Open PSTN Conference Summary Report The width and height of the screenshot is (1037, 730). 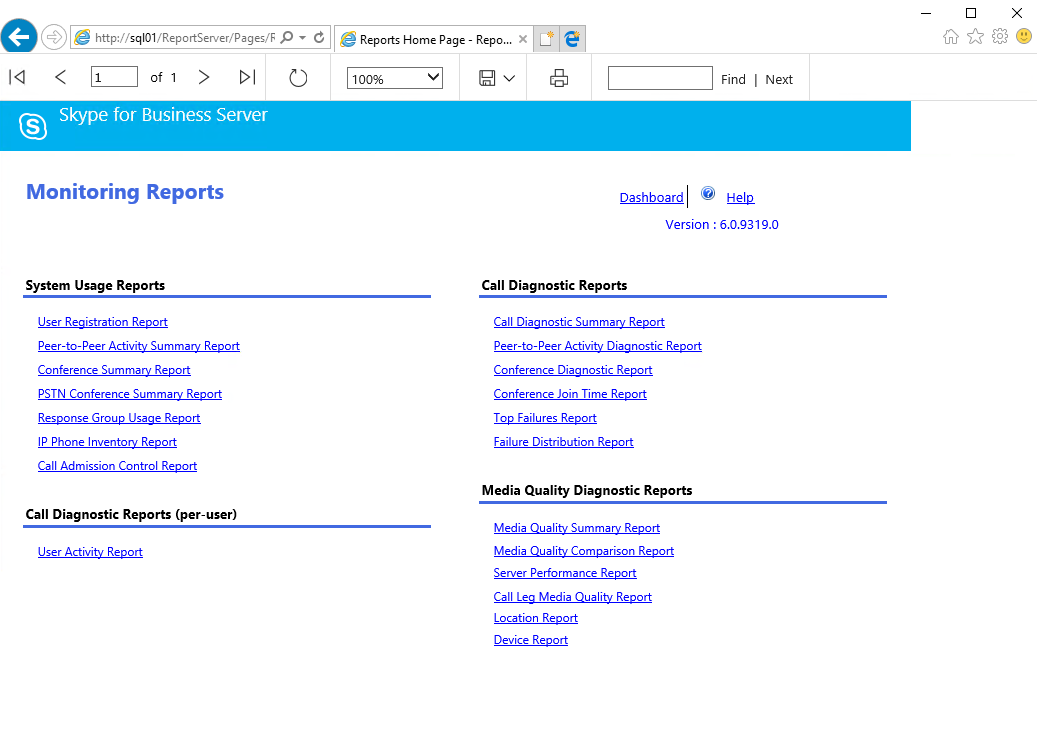tap(130, 394)
